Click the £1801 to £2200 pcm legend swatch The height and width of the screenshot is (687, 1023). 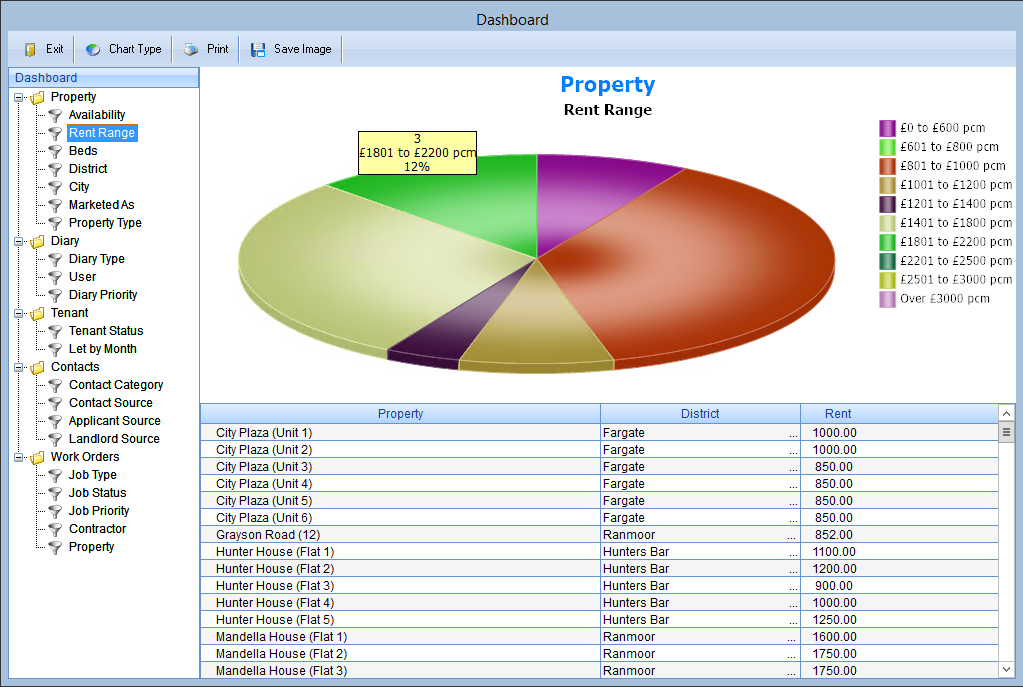tap(887, 242)
